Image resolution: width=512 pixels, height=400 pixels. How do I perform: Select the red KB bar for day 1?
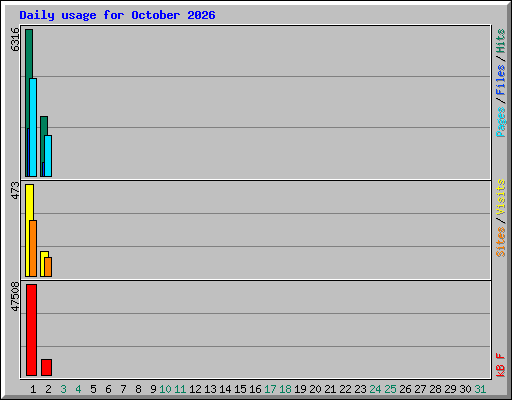(x=31, y=330)
